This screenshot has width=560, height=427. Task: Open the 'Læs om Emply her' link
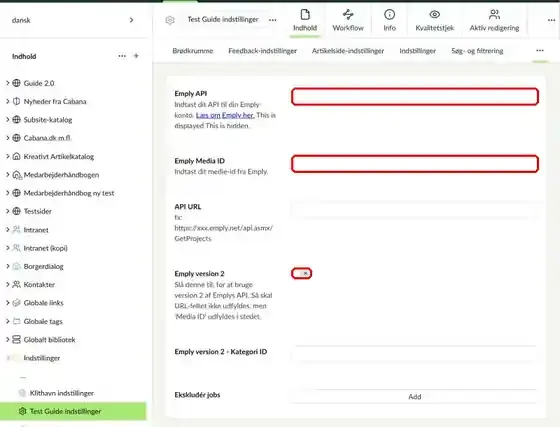225,115
